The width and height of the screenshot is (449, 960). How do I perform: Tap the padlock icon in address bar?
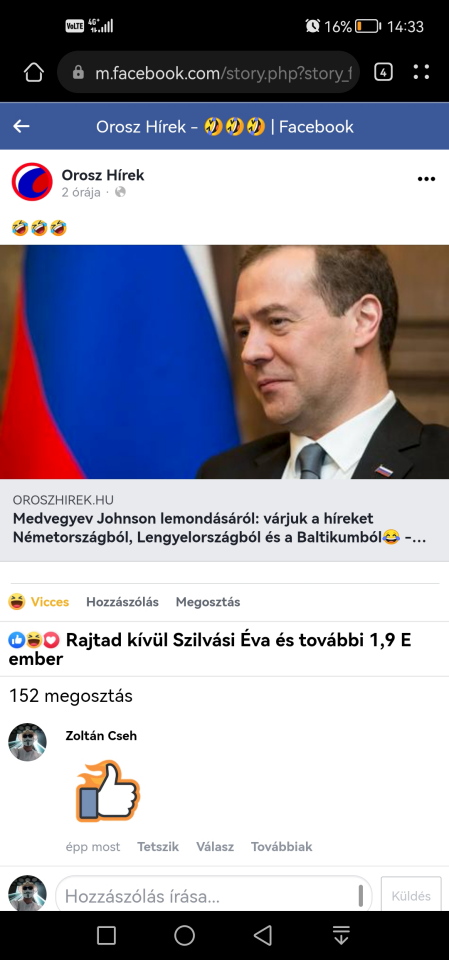tap(78, 73)
